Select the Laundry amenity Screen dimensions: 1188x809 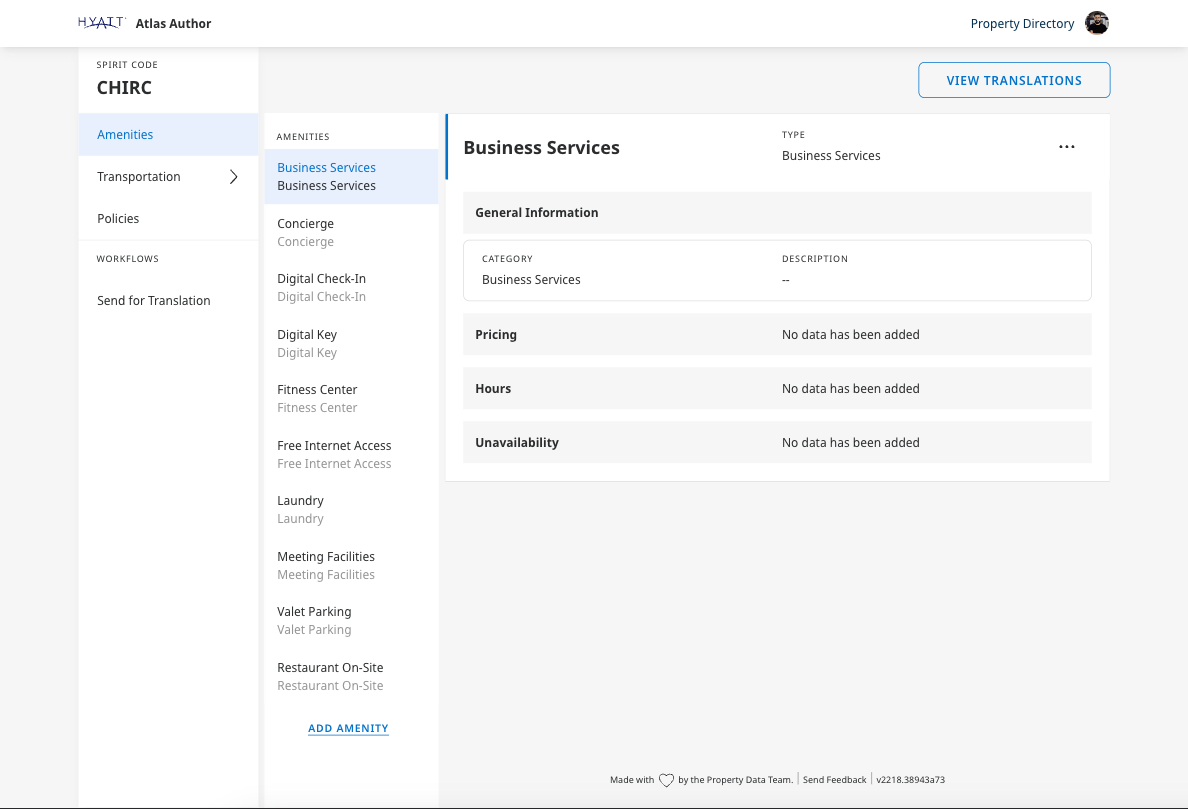click(352, 510)
